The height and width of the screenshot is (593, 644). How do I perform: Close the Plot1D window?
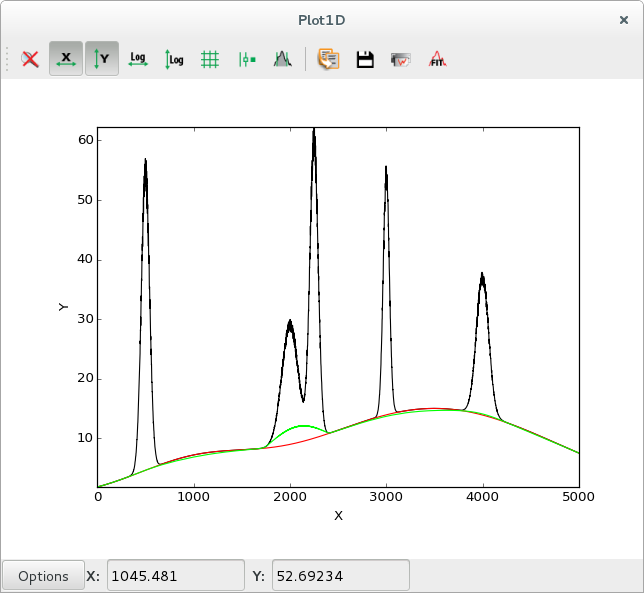pyautogui.click(x=624, y=19)
